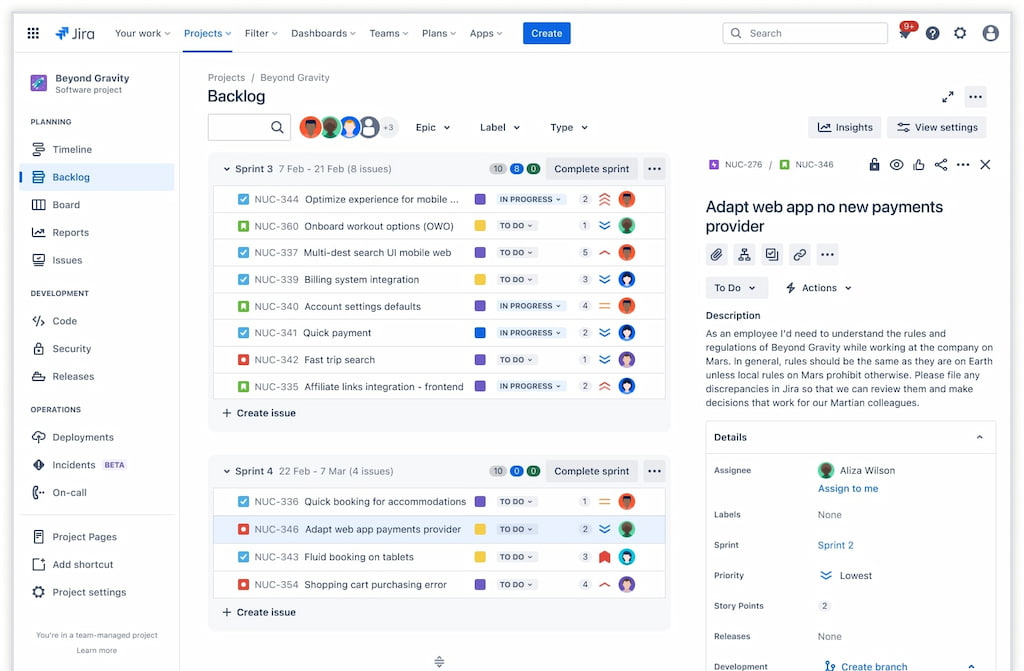Collapse the Details section of the issue
Image resolution: width=1024 pixels, height=671 pixels.
[977, 437]
